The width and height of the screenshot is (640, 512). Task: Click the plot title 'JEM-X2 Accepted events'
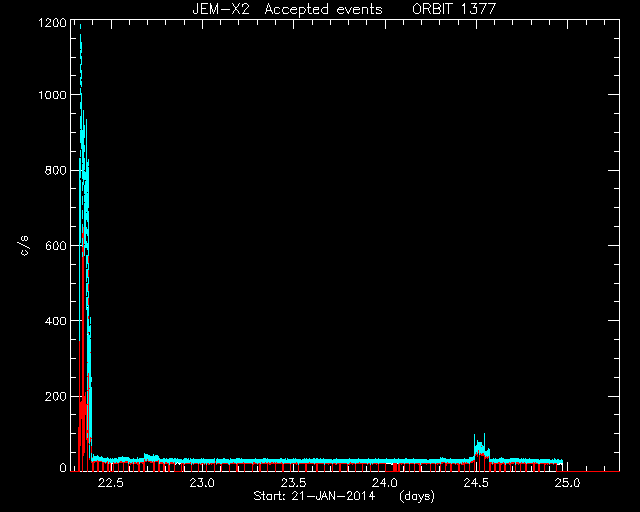[287, 9]
